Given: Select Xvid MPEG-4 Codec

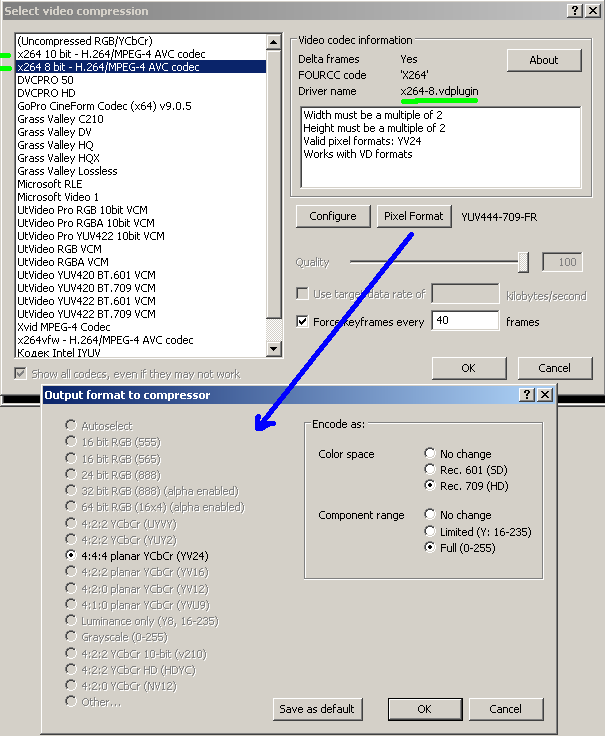Looking at the screenshot, I should tap(141, 327).
